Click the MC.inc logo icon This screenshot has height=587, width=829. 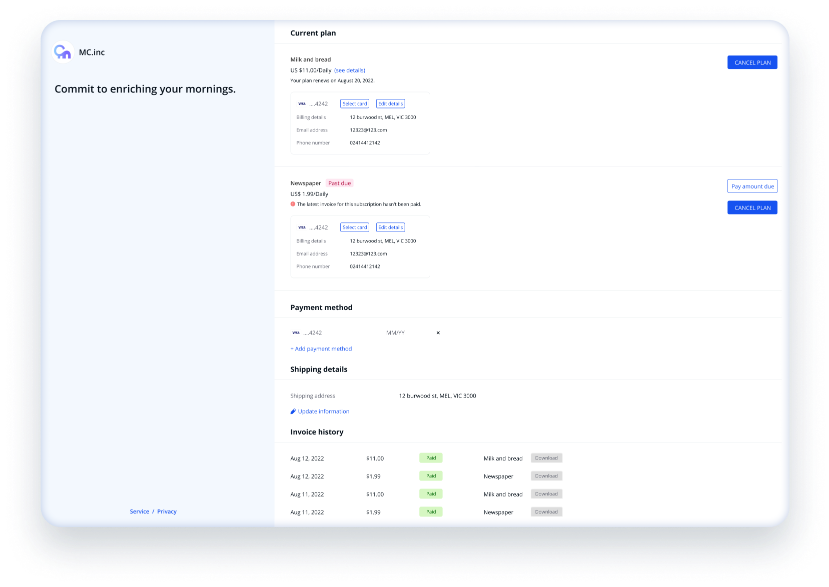62,53
